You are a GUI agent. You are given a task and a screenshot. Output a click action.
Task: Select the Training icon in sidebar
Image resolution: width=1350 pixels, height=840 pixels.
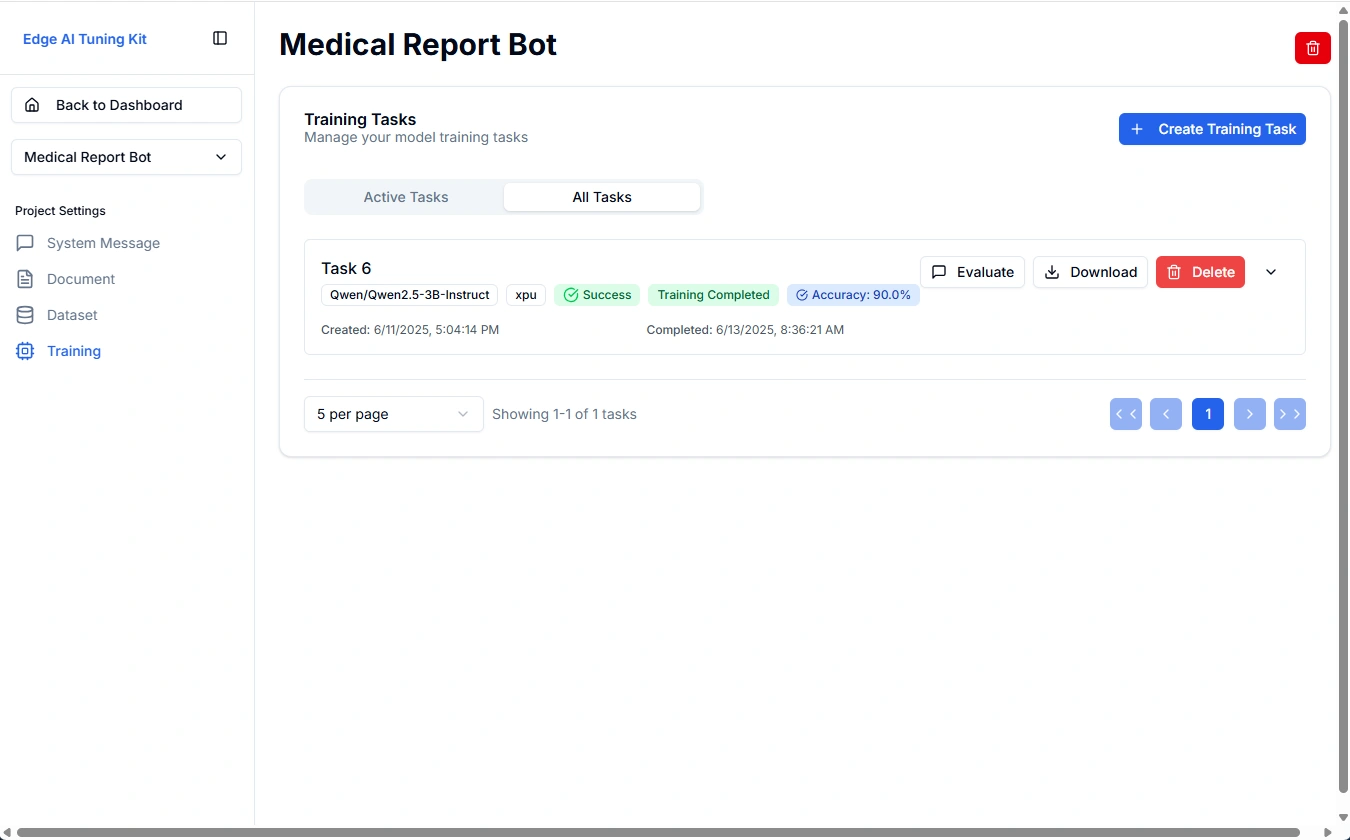(24, 351)
